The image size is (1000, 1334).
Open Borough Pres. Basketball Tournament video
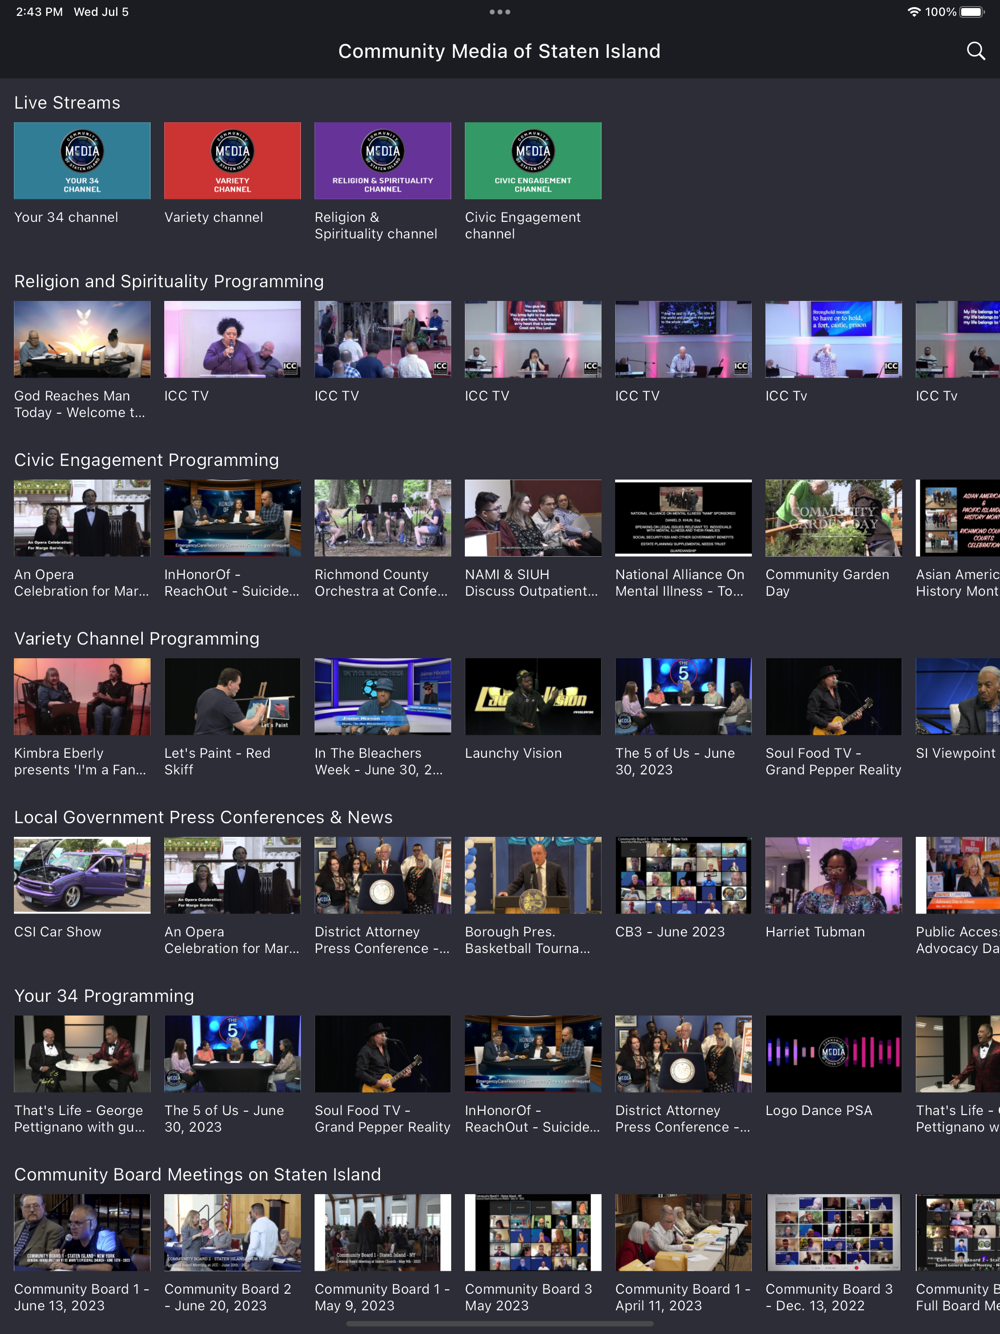(x=533, y=875)
